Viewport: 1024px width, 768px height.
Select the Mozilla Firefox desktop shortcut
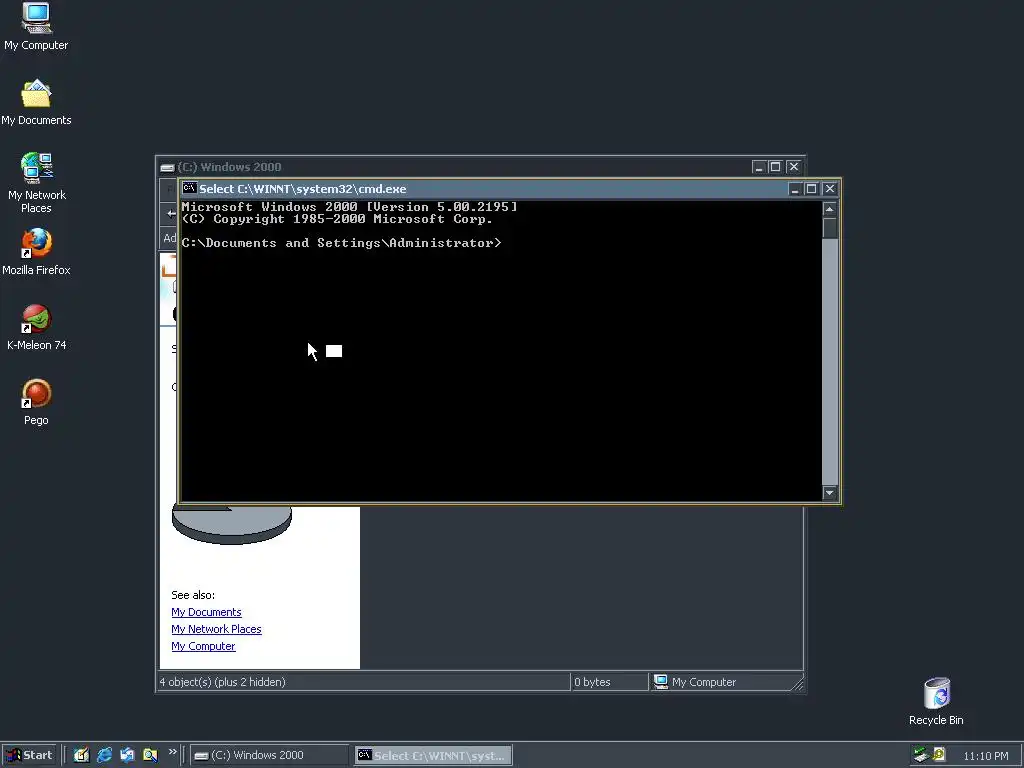(x=36, y=252)
